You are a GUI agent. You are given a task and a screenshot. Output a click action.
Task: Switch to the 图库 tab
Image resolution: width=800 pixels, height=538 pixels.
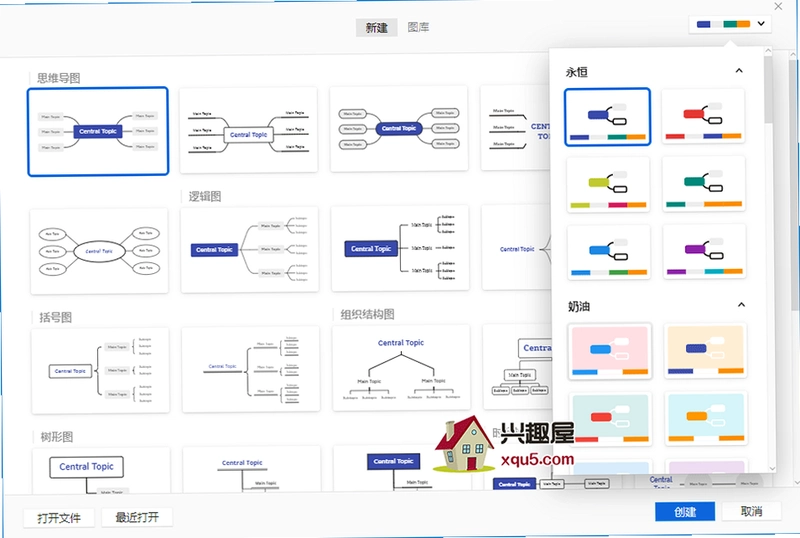[x=418, y=27]
